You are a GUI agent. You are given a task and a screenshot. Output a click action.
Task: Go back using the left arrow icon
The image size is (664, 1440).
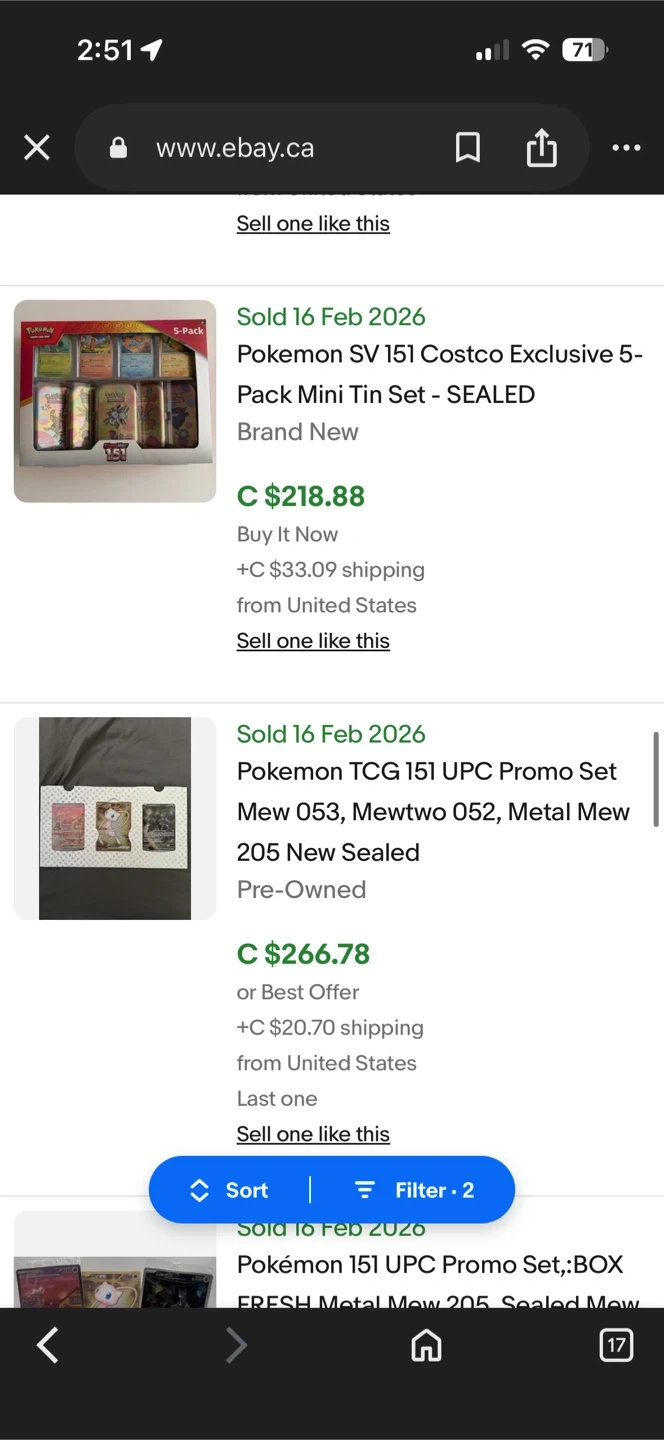pyautogui.click(x=47, y=1345)
